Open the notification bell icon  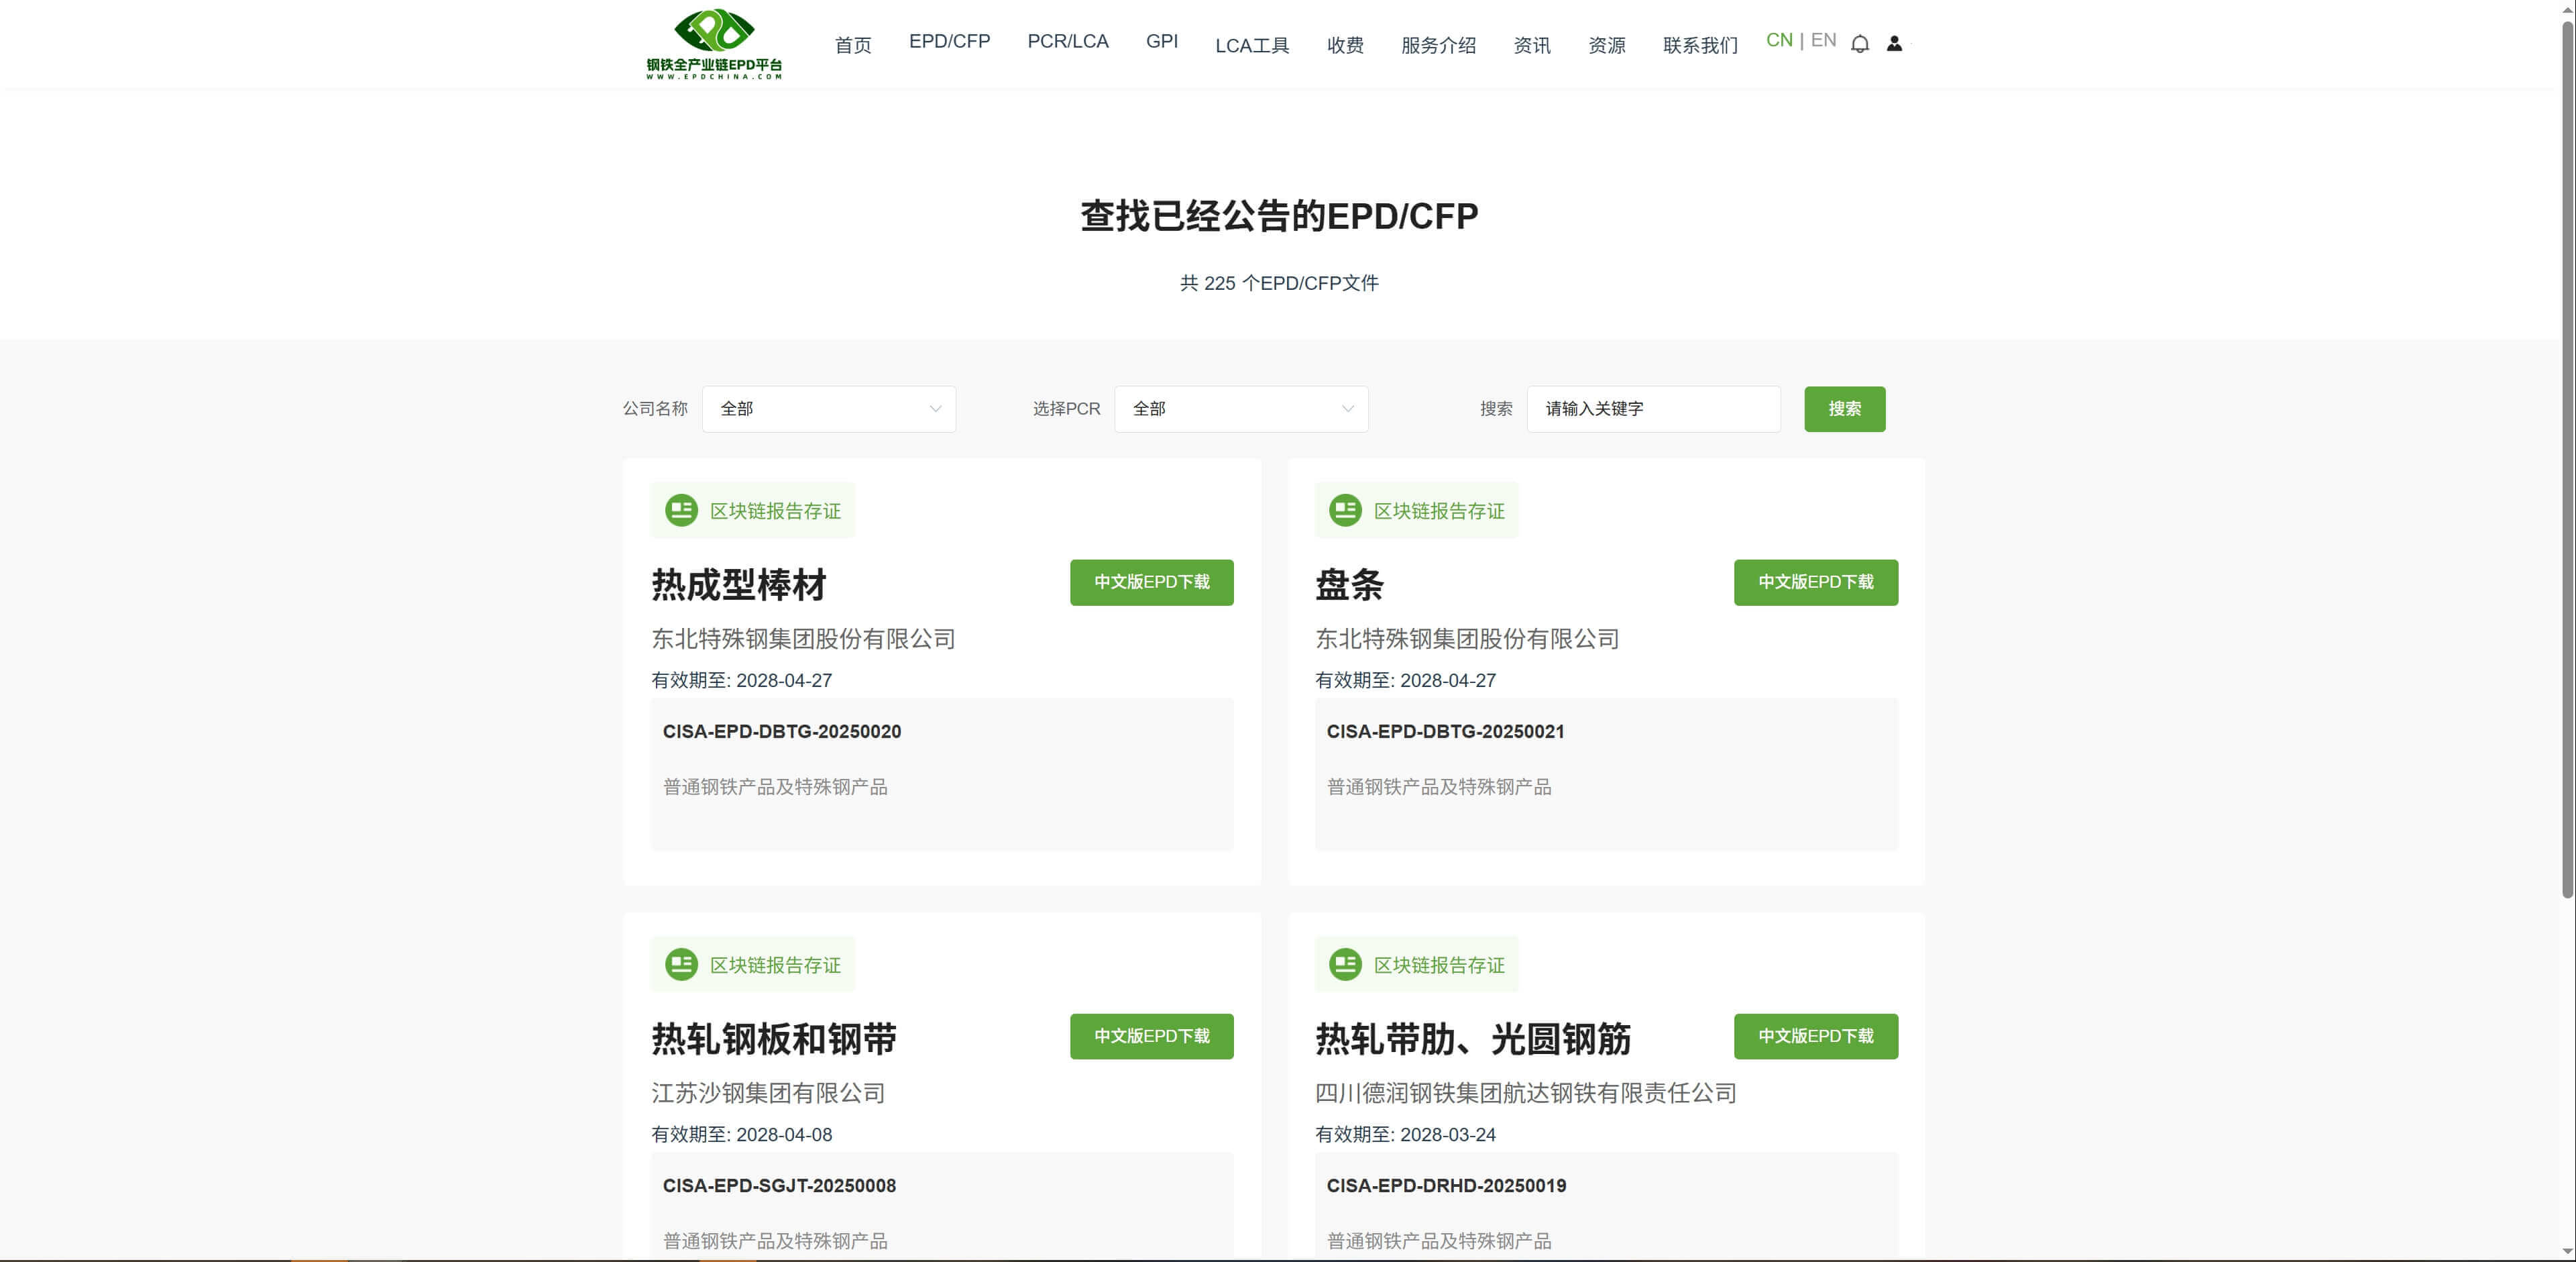click(1859, 44)
